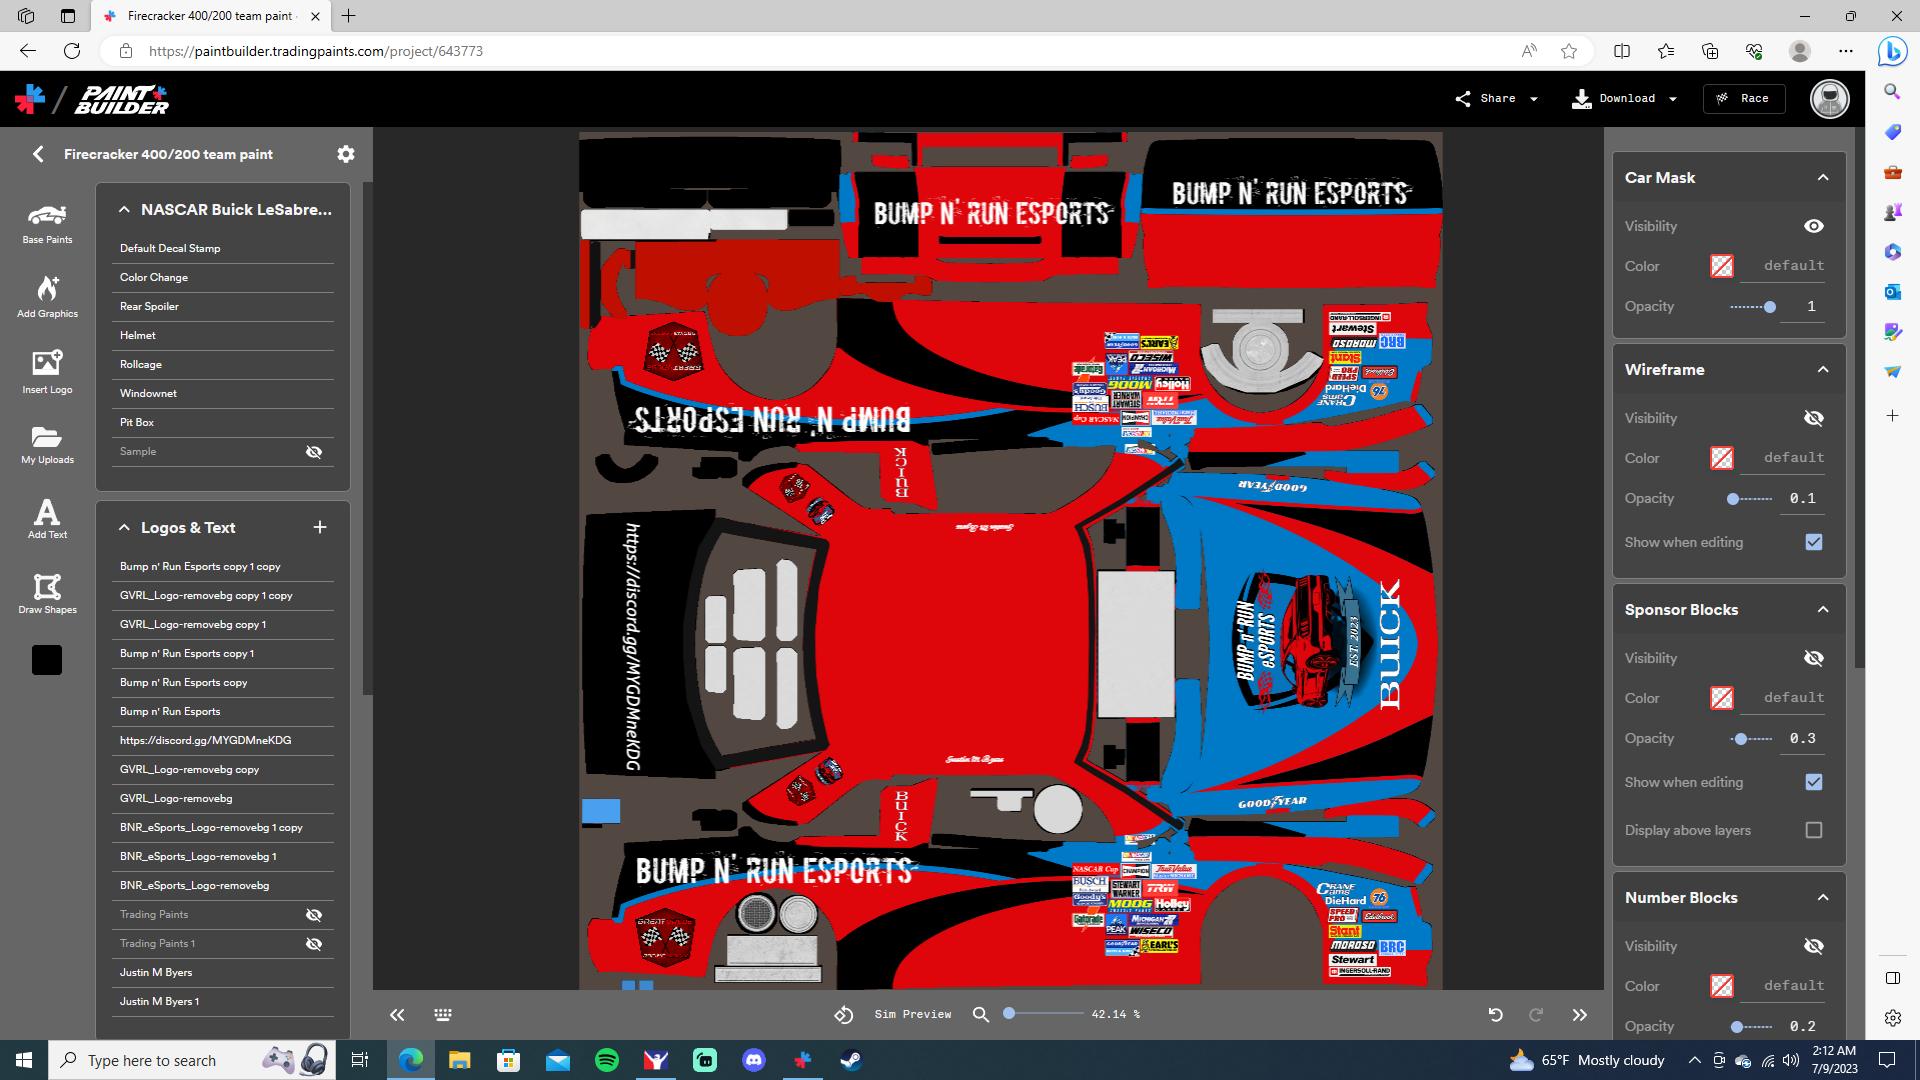Select the Bump n' Run Esports layer
Viewport: 1920px width, 1080px height.
[170, 711]
